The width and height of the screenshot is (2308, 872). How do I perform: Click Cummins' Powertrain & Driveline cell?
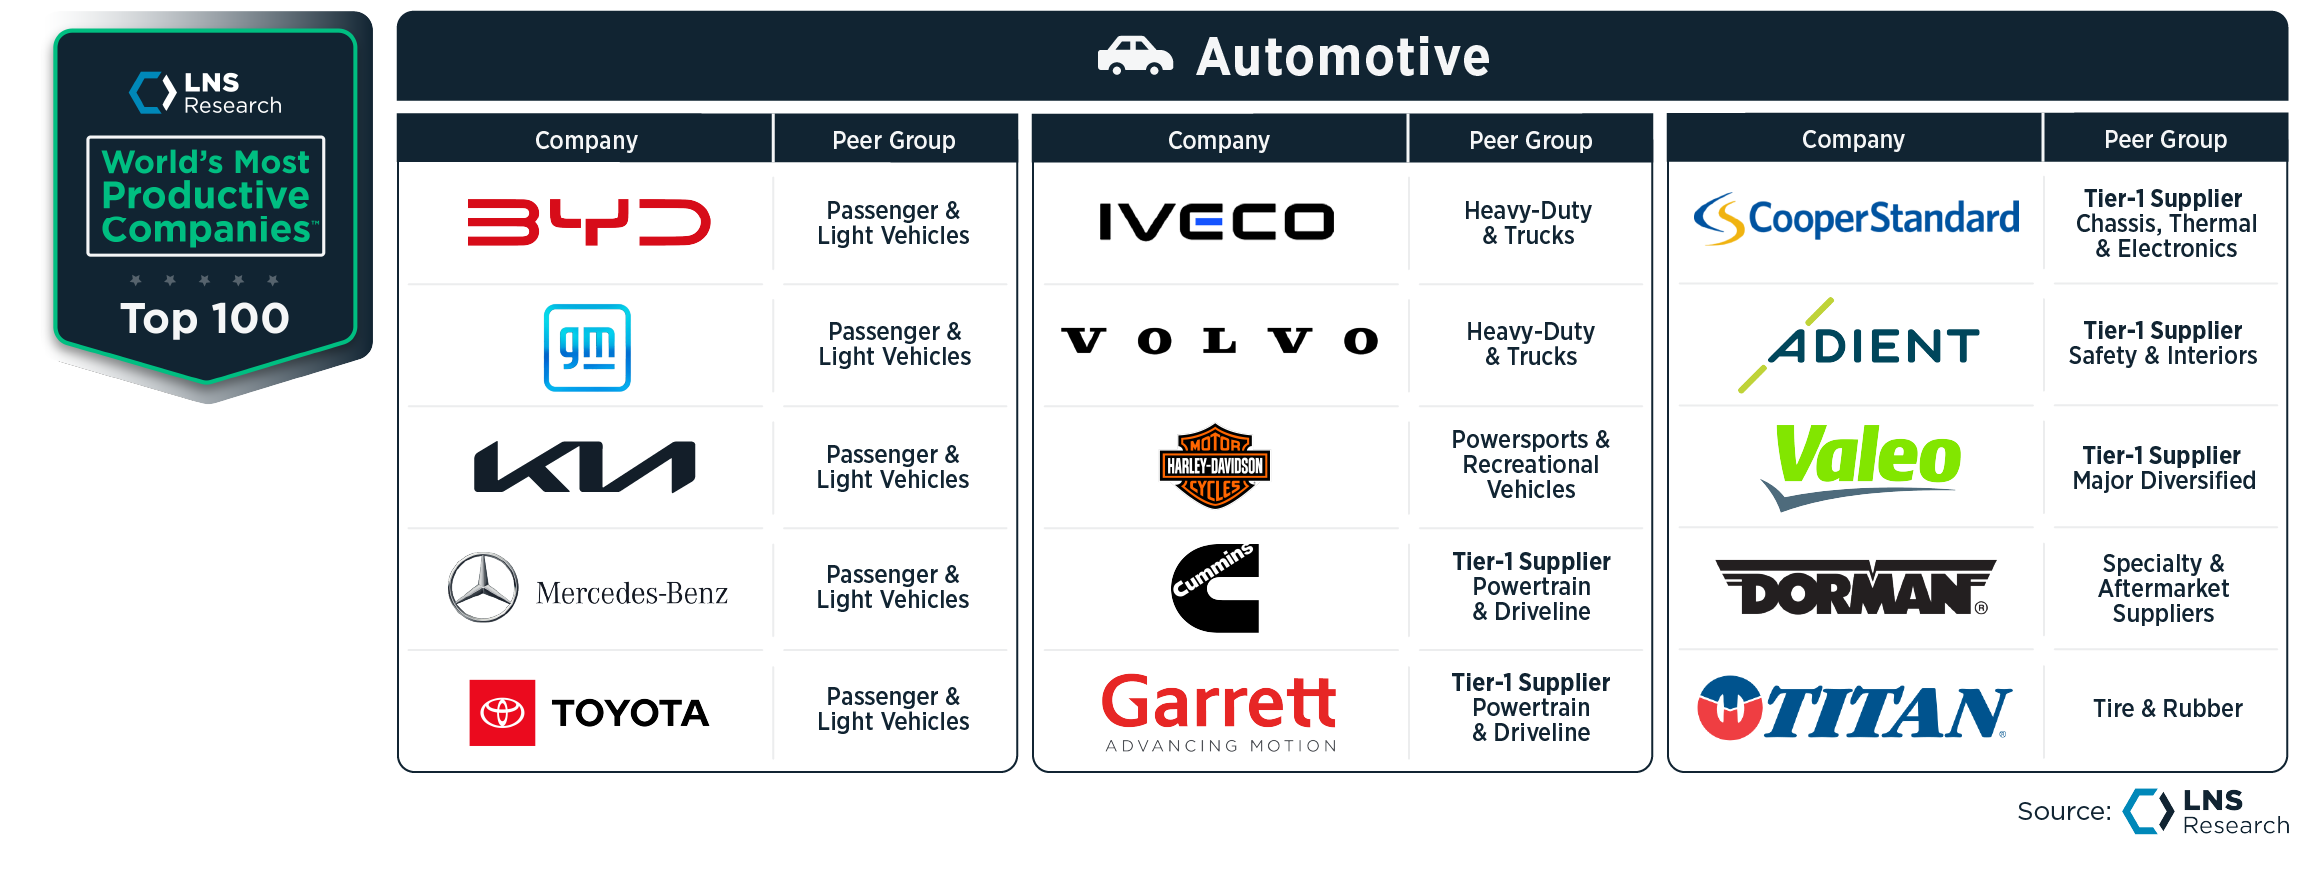tap(1531, 586)
